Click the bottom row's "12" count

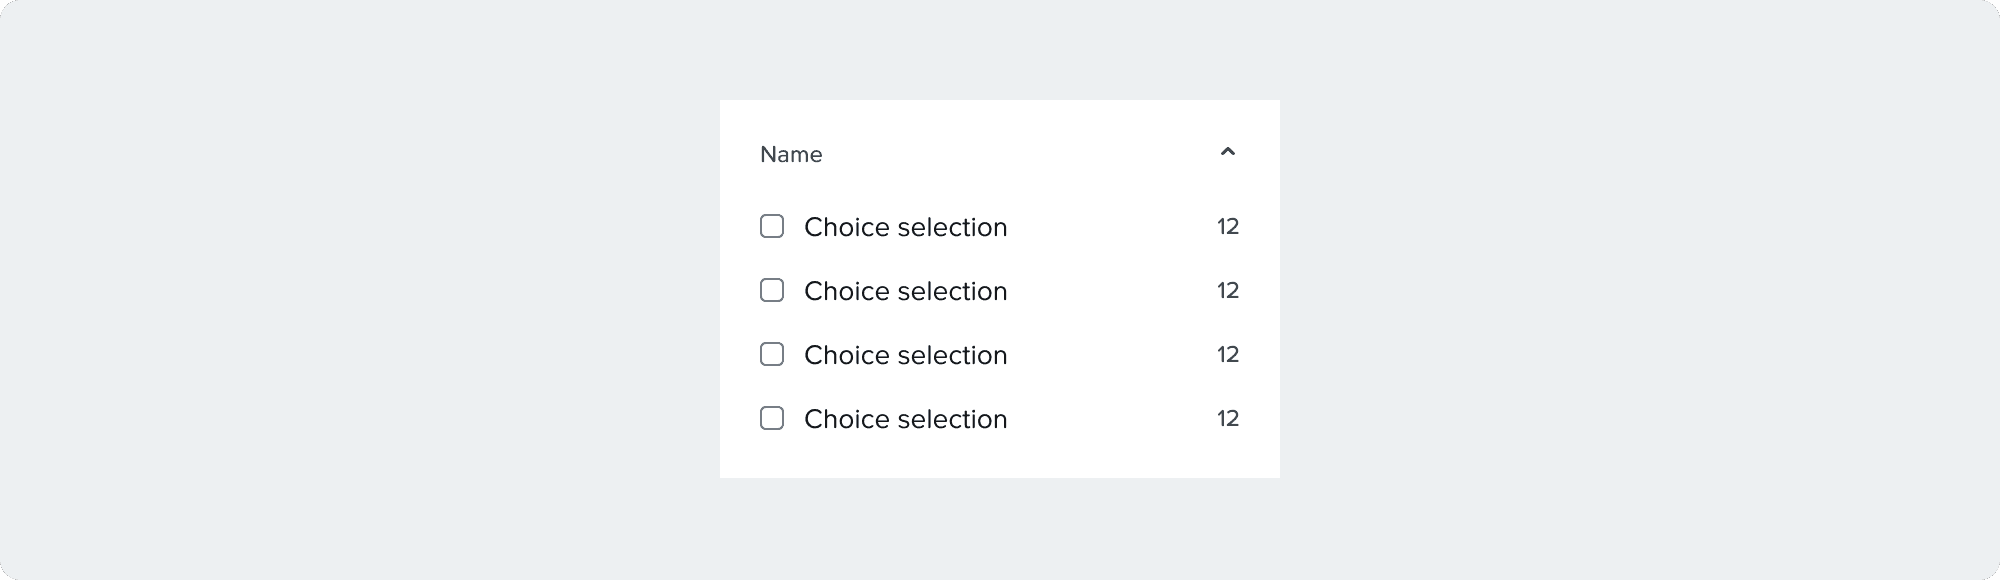[x=1228, y=419]
